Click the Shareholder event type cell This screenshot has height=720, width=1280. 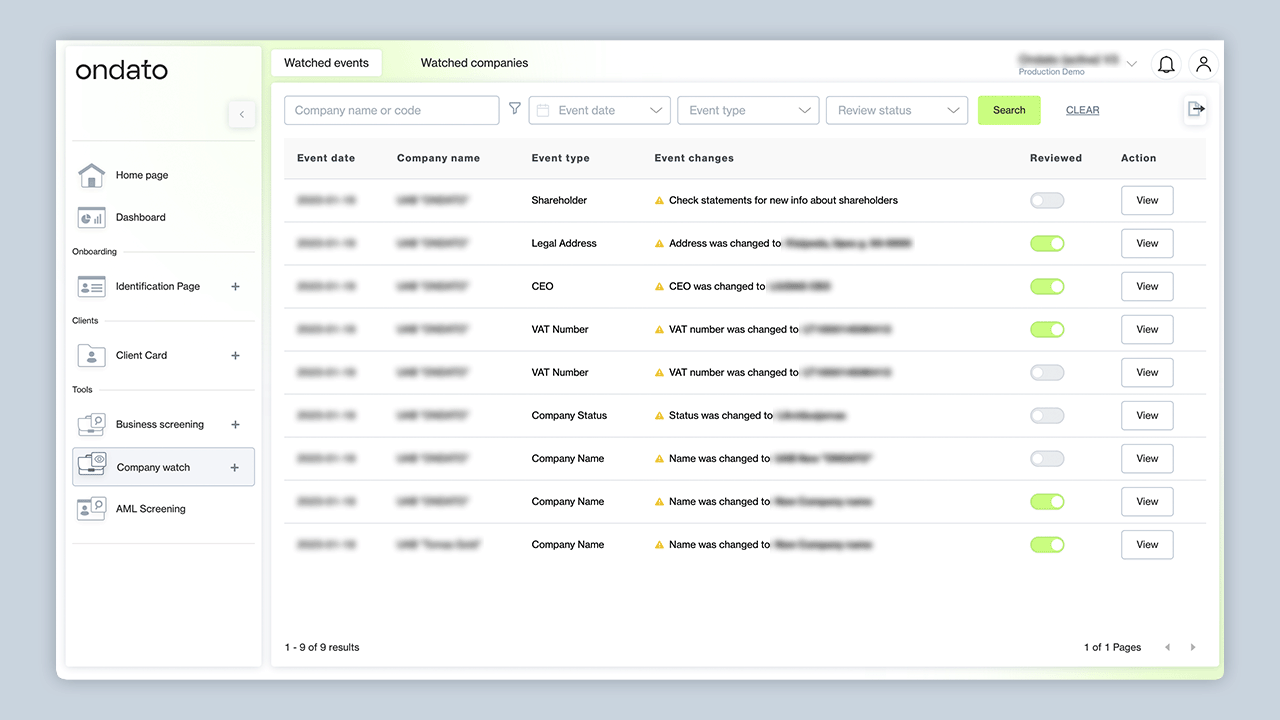coord(559,200)
